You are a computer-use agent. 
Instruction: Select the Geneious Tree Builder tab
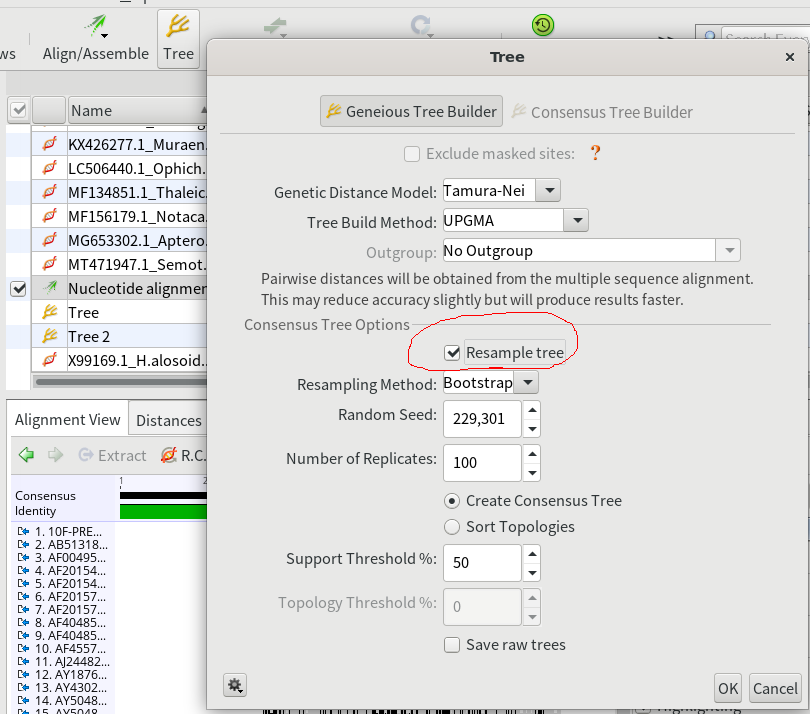tap(411, 112)
